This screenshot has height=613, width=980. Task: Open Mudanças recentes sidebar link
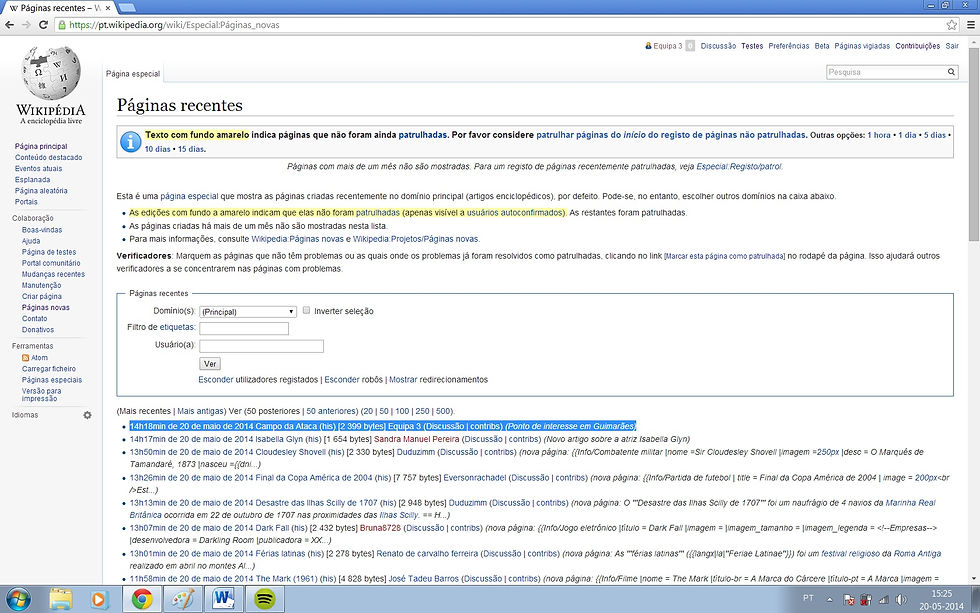[x=53, y=274]
